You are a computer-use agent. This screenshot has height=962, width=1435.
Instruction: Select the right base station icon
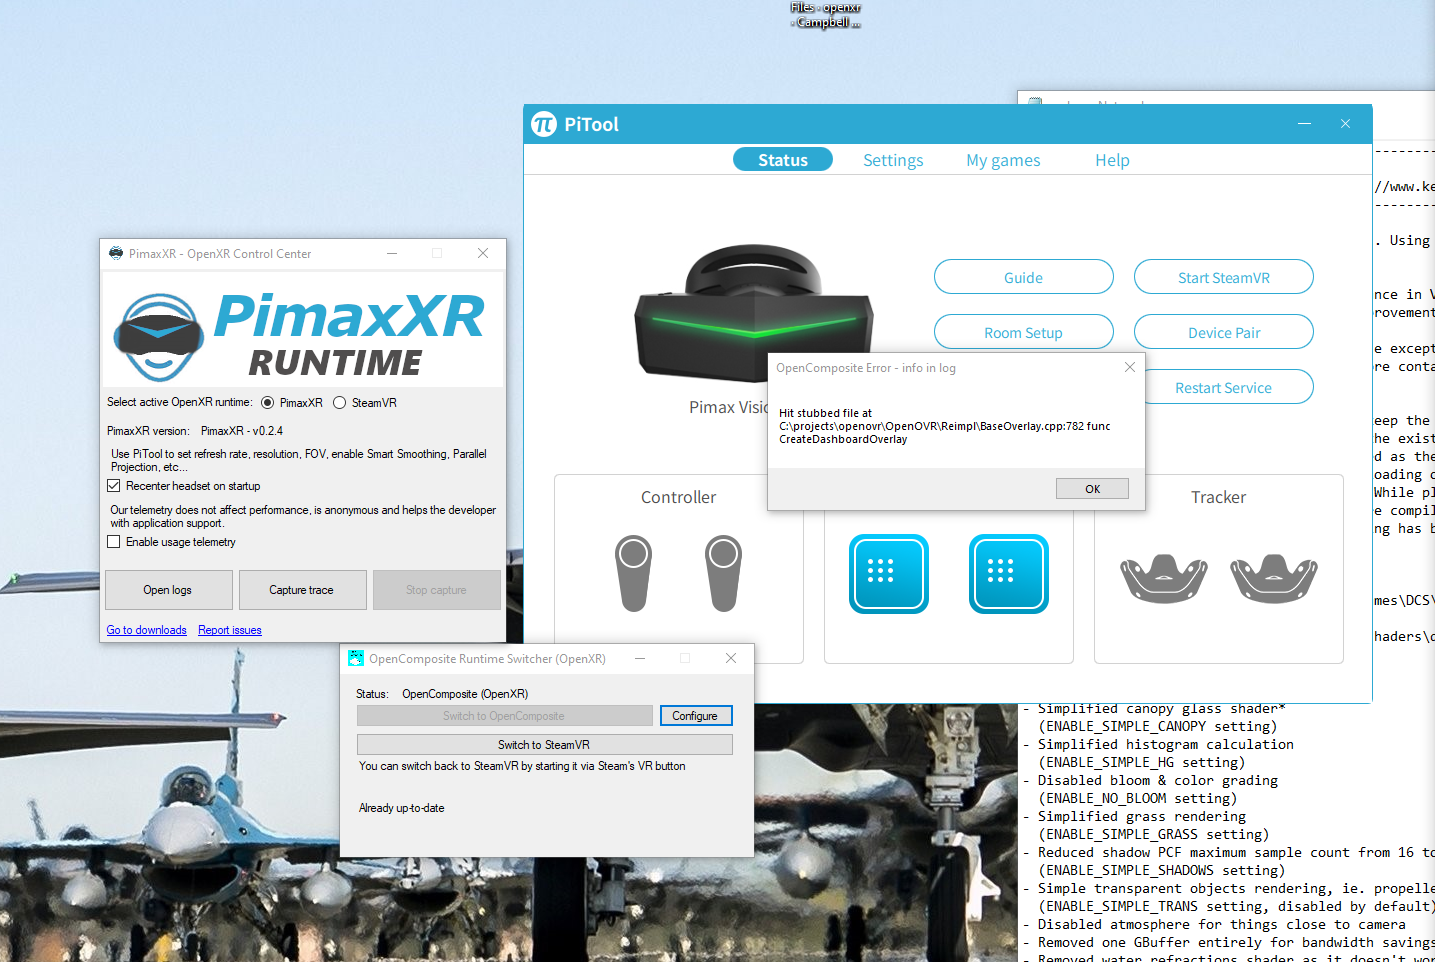1009,573
